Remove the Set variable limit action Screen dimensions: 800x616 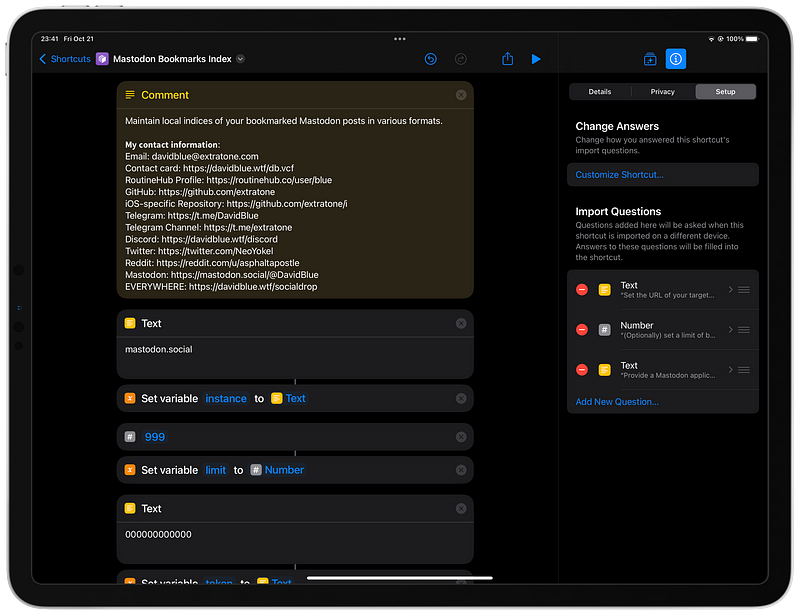click(461, 470)
